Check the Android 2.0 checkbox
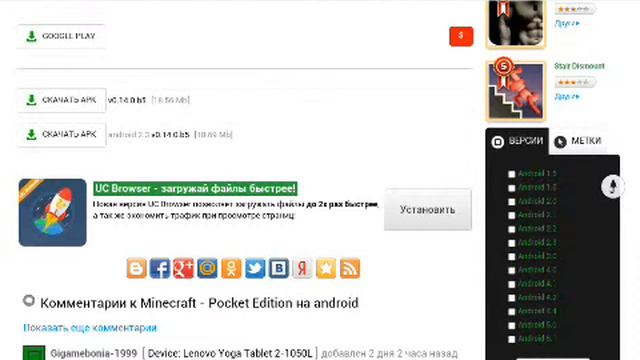This screenshot has width=640, height=360. click(511, 202)
